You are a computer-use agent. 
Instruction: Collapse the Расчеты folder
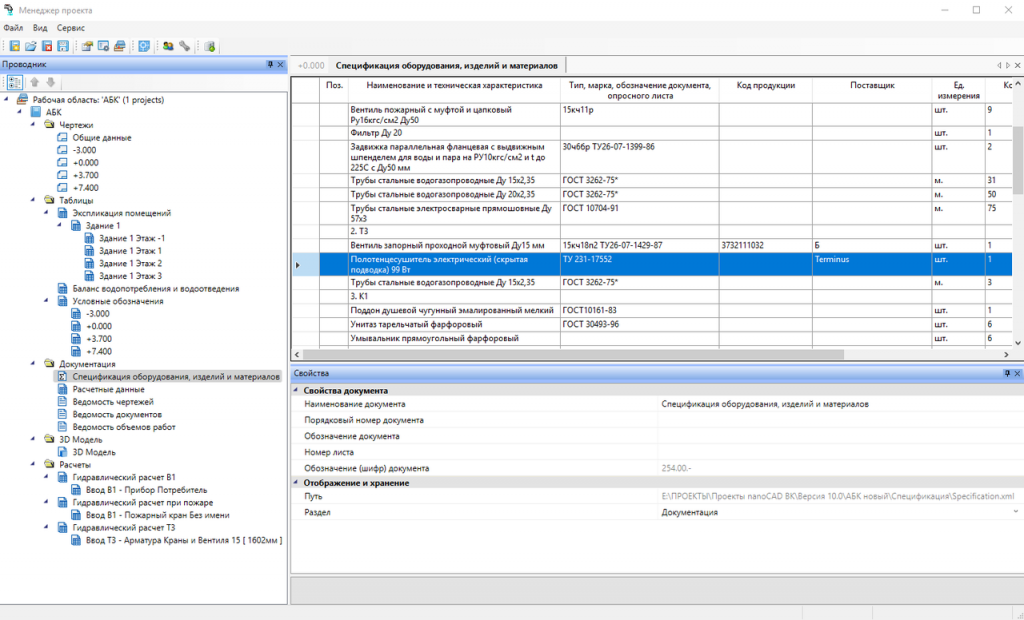coord(33,464)
